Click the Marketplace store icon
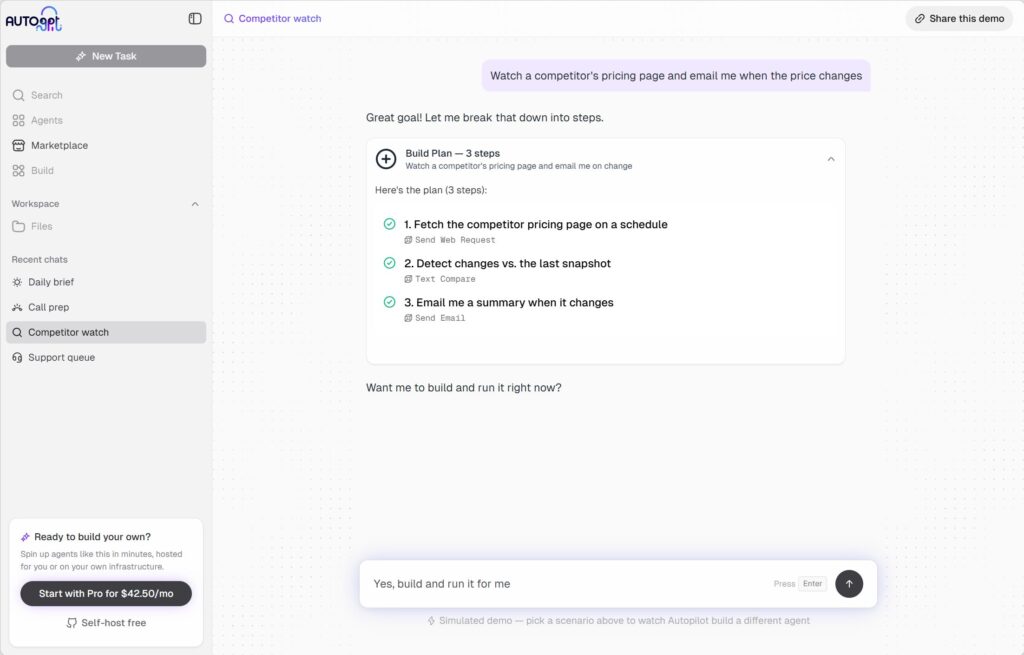The width and height of the screenshot is (1024, 655). pyautogui.click(x=18, y=146)
